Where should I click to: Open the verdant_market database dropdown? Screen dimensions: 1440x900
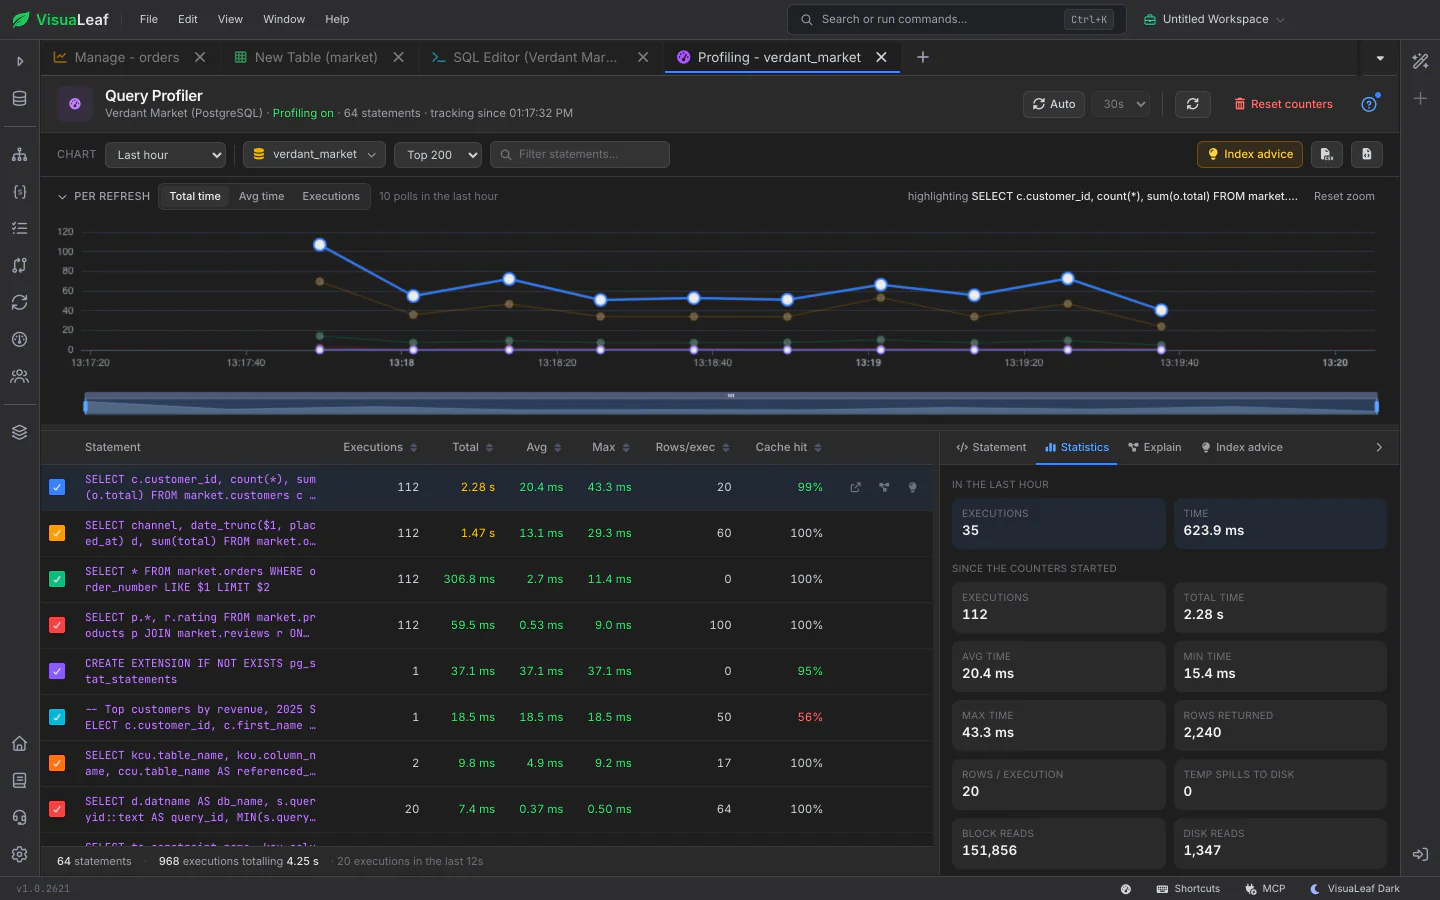pos(314,154)
